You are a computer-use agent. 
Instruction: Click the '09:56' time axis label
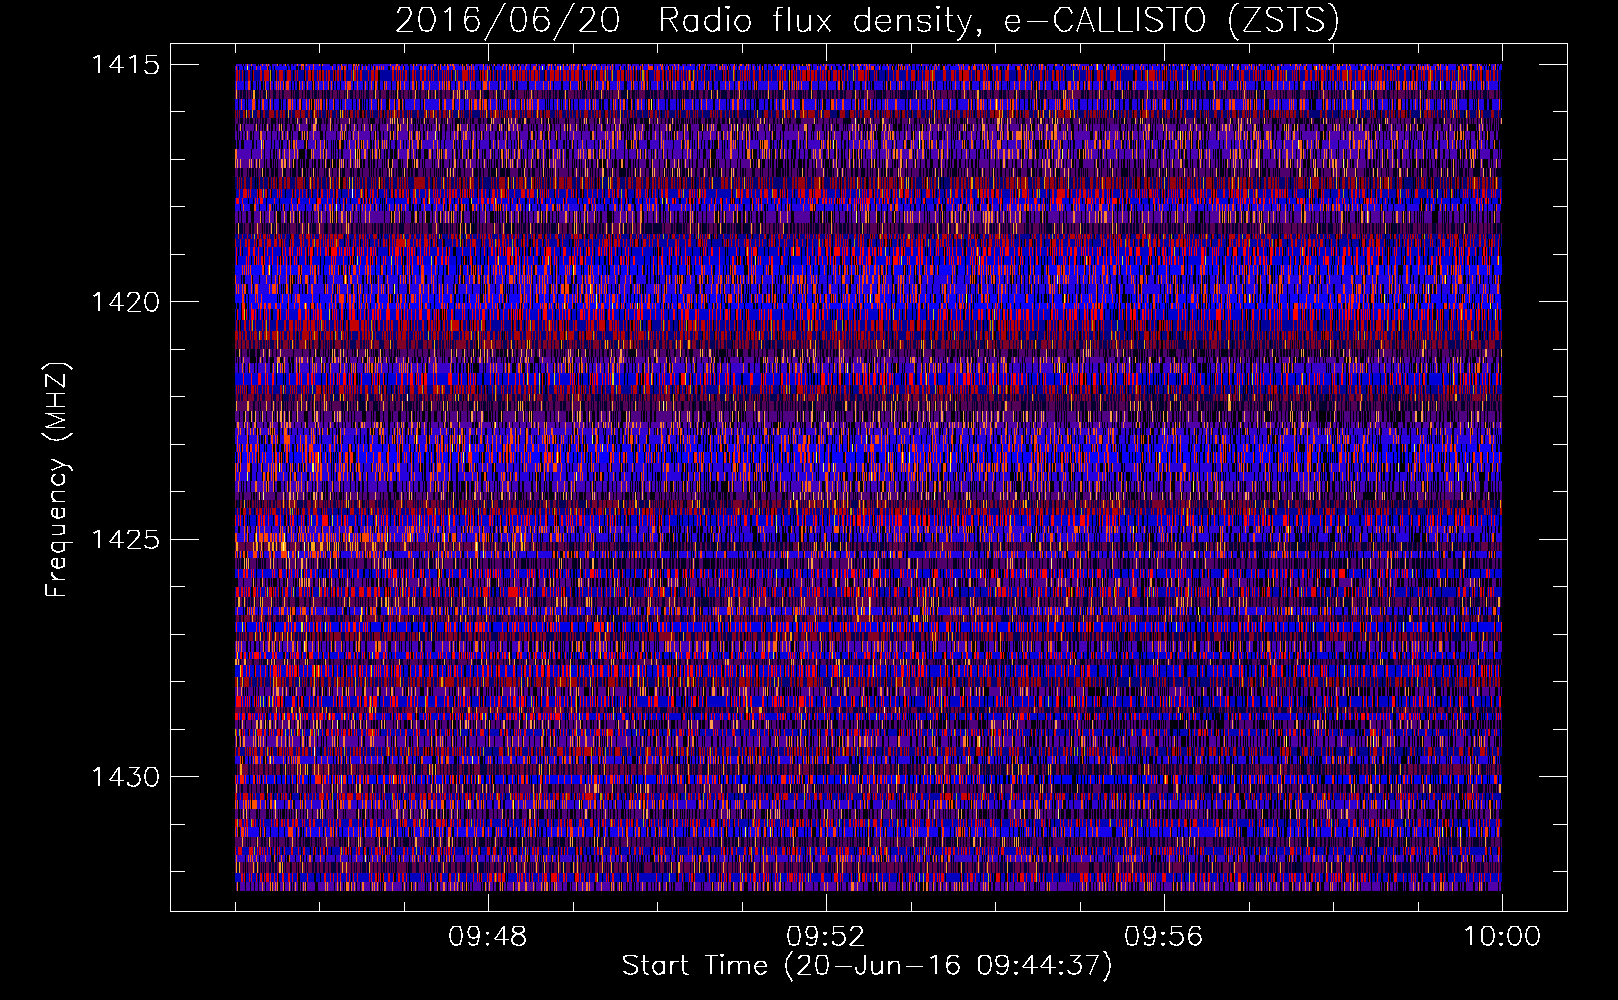point(1163,937)
